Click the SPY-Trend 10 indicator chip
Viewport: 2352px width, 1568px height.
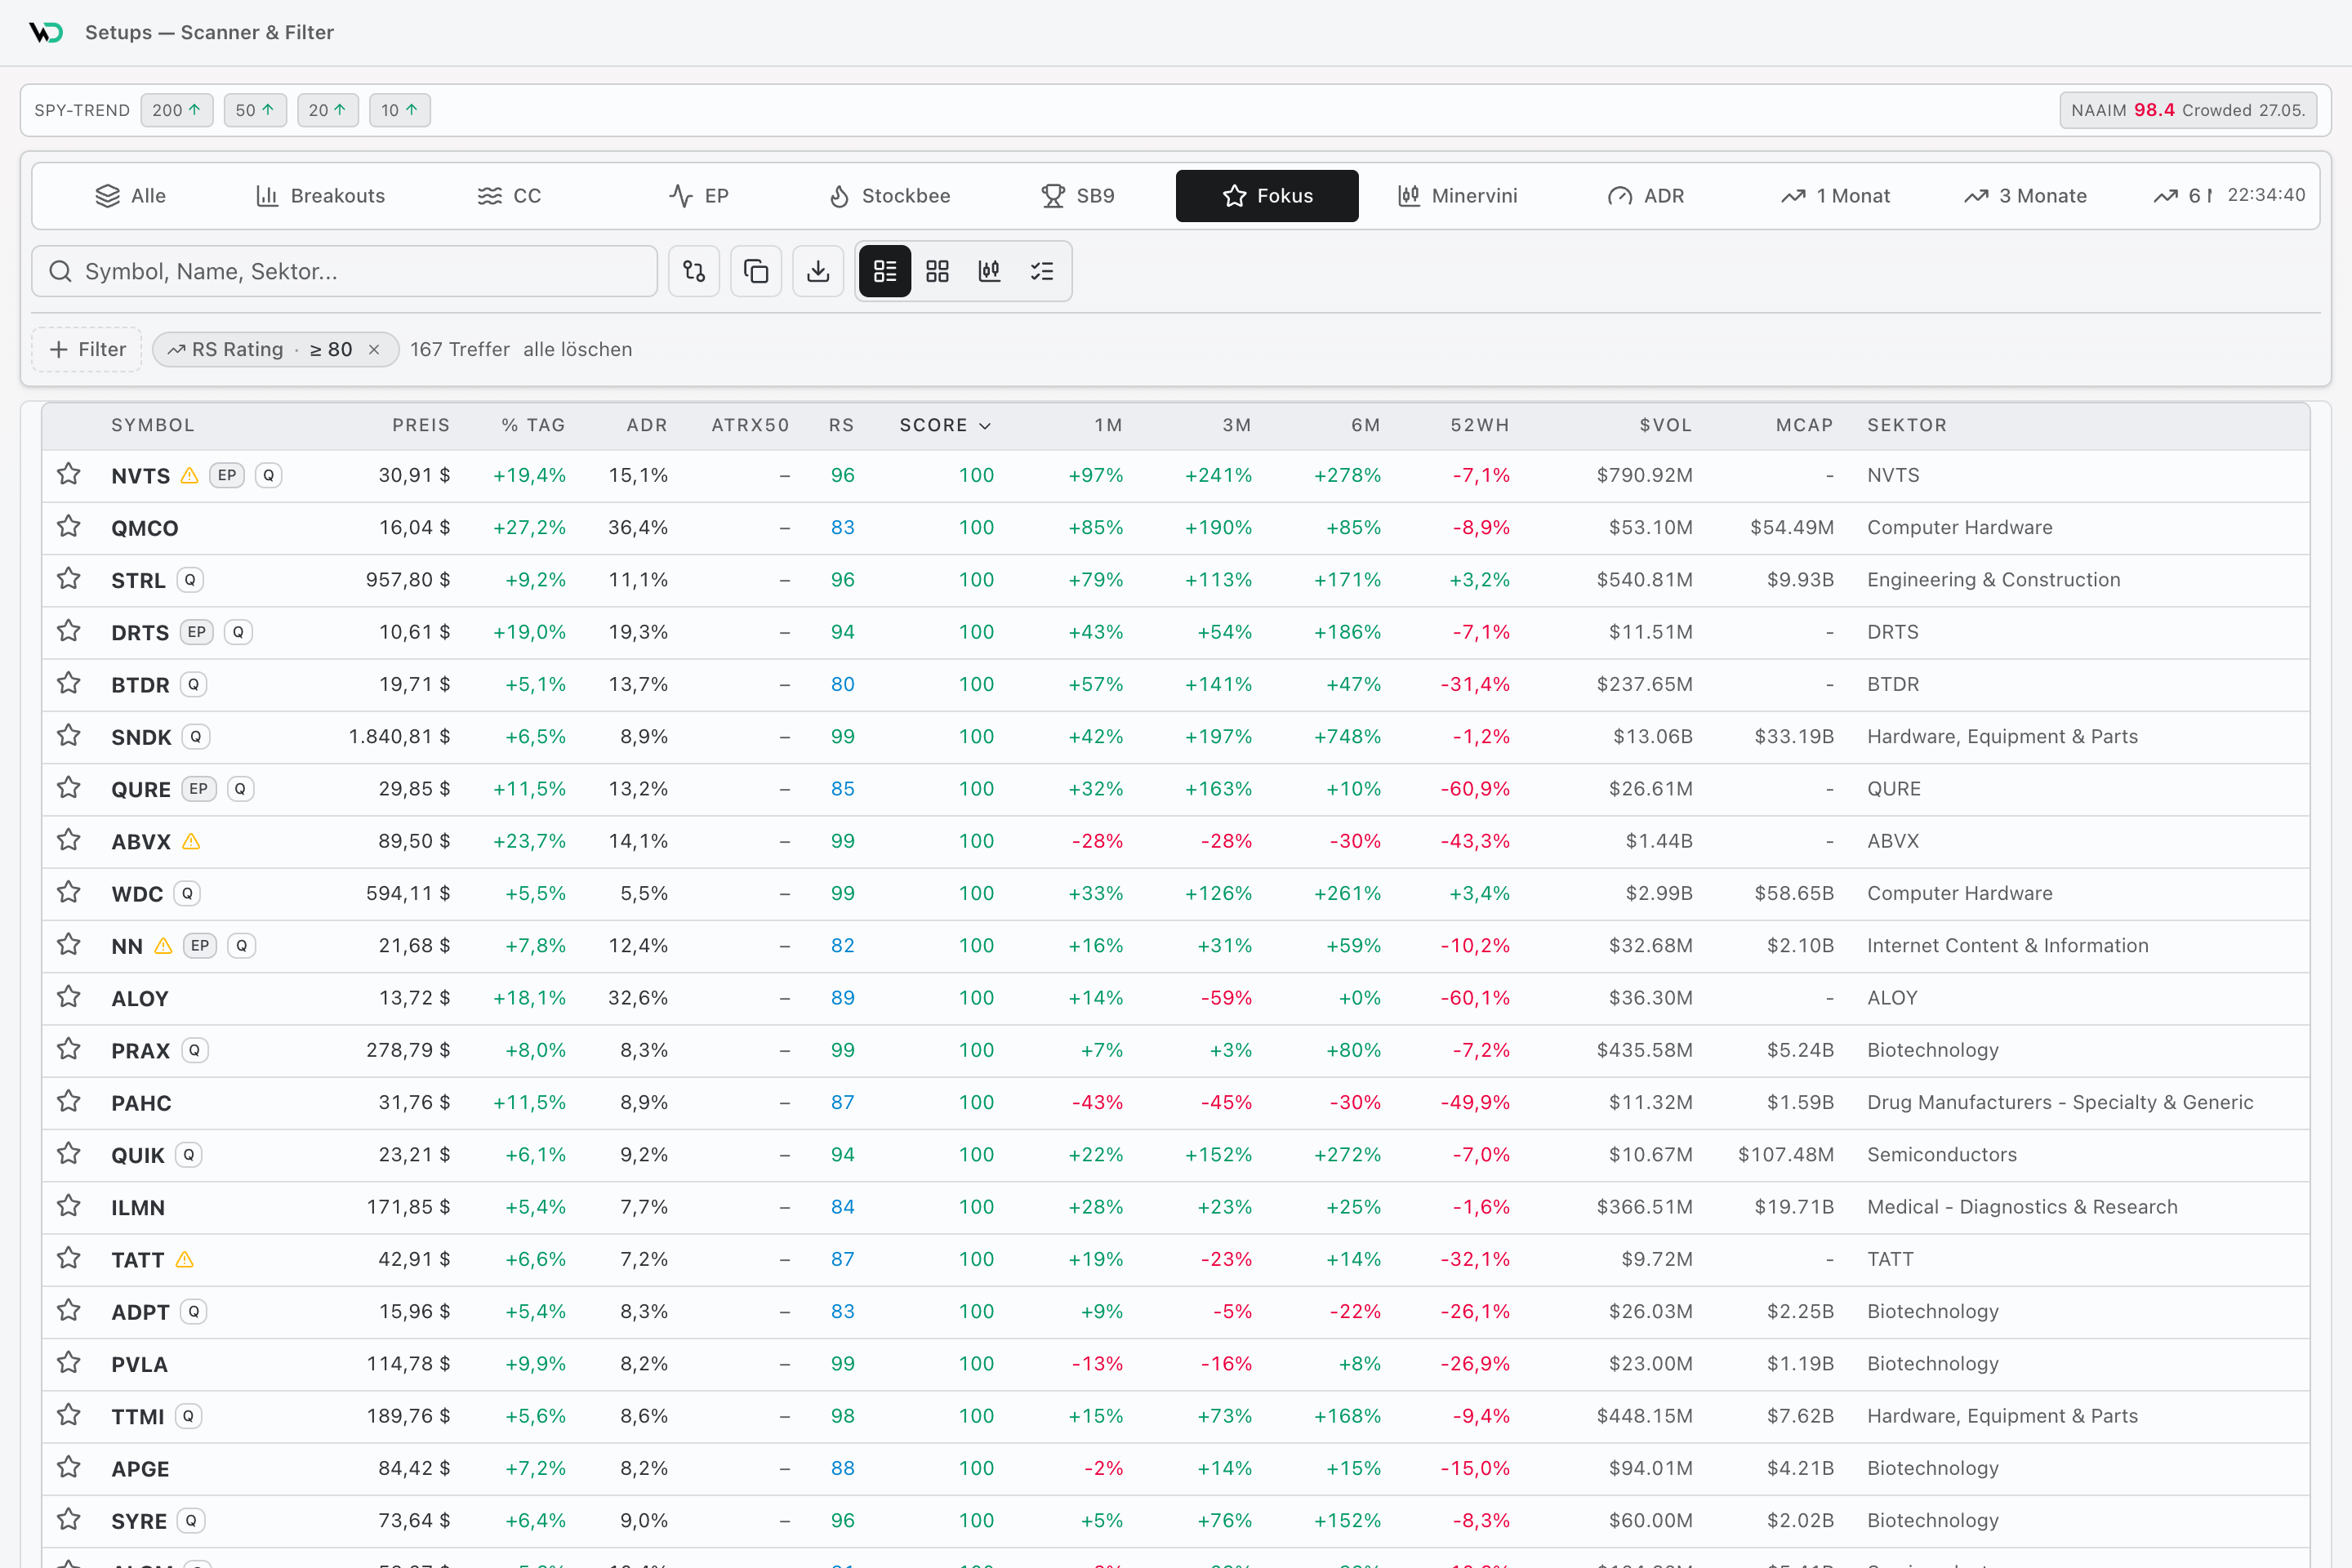tap(400, 110)
